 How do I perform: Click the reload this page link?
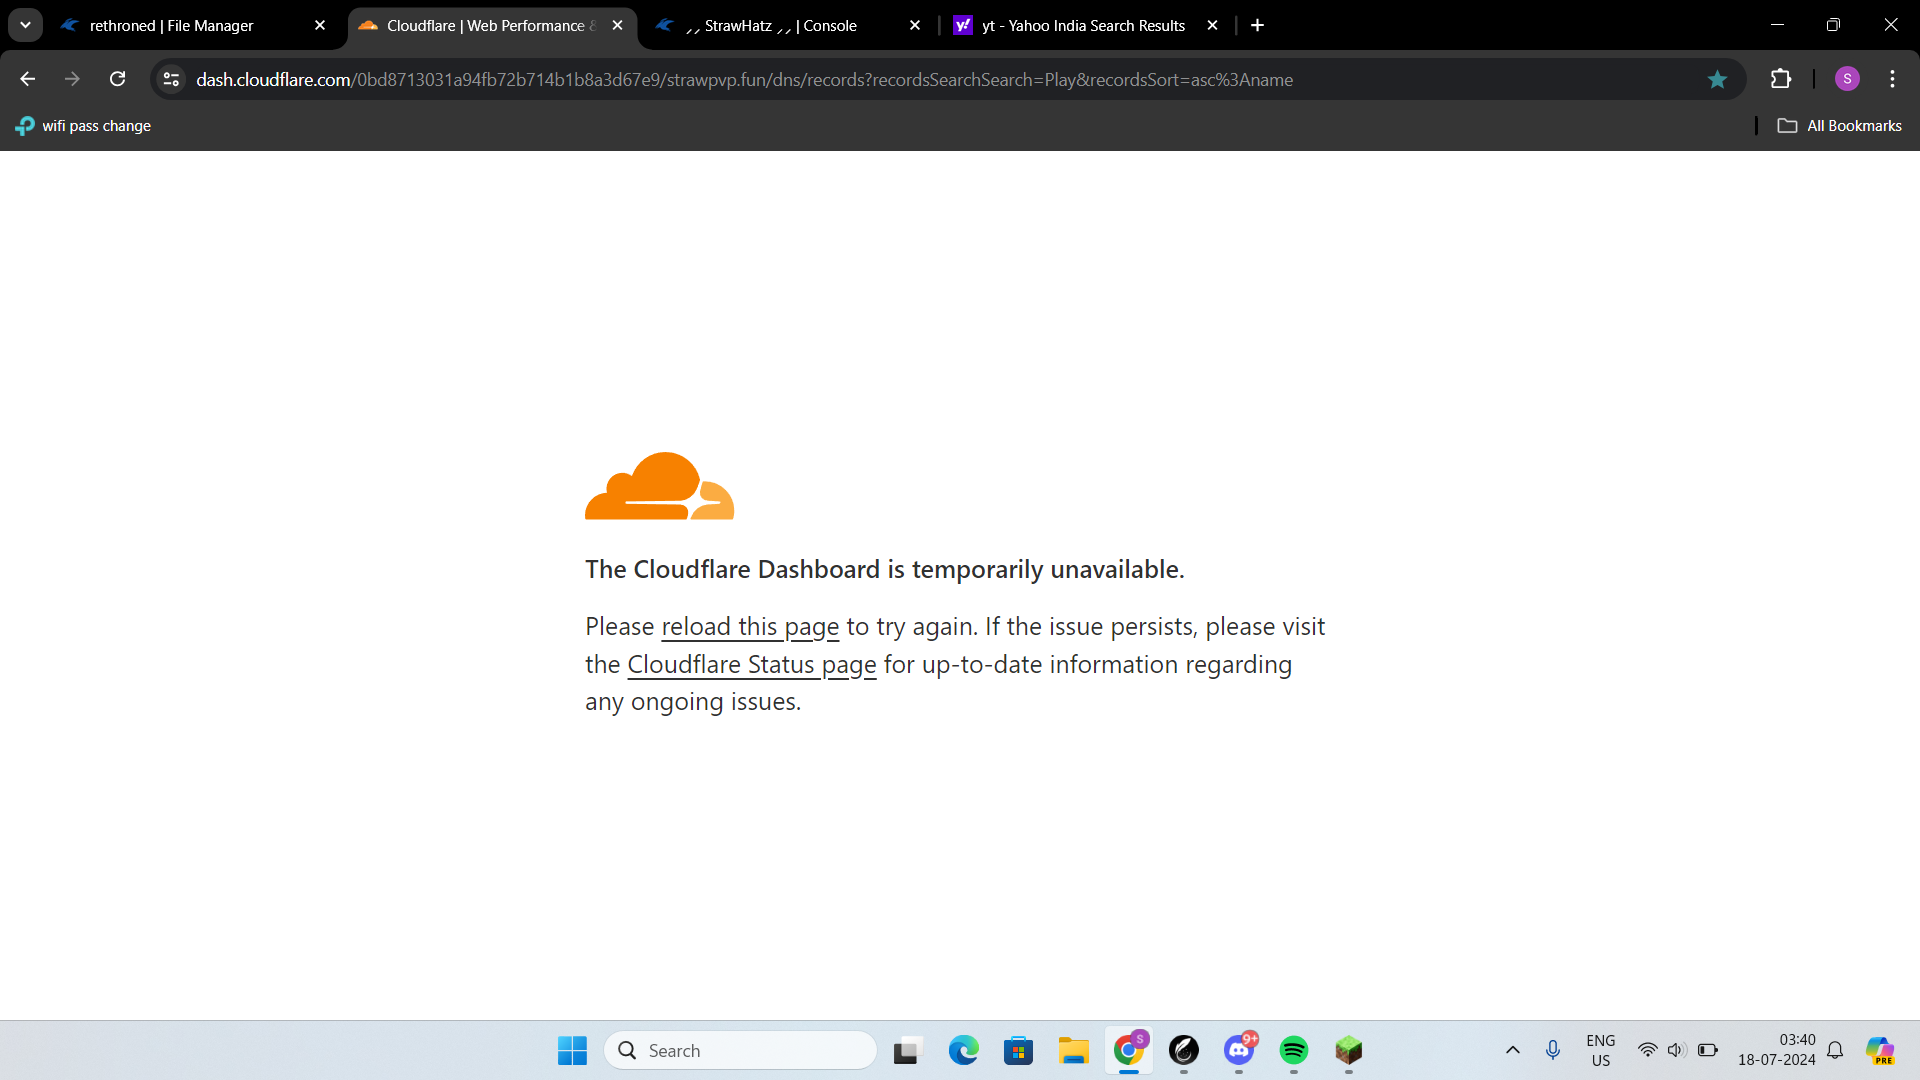point(750,627)
